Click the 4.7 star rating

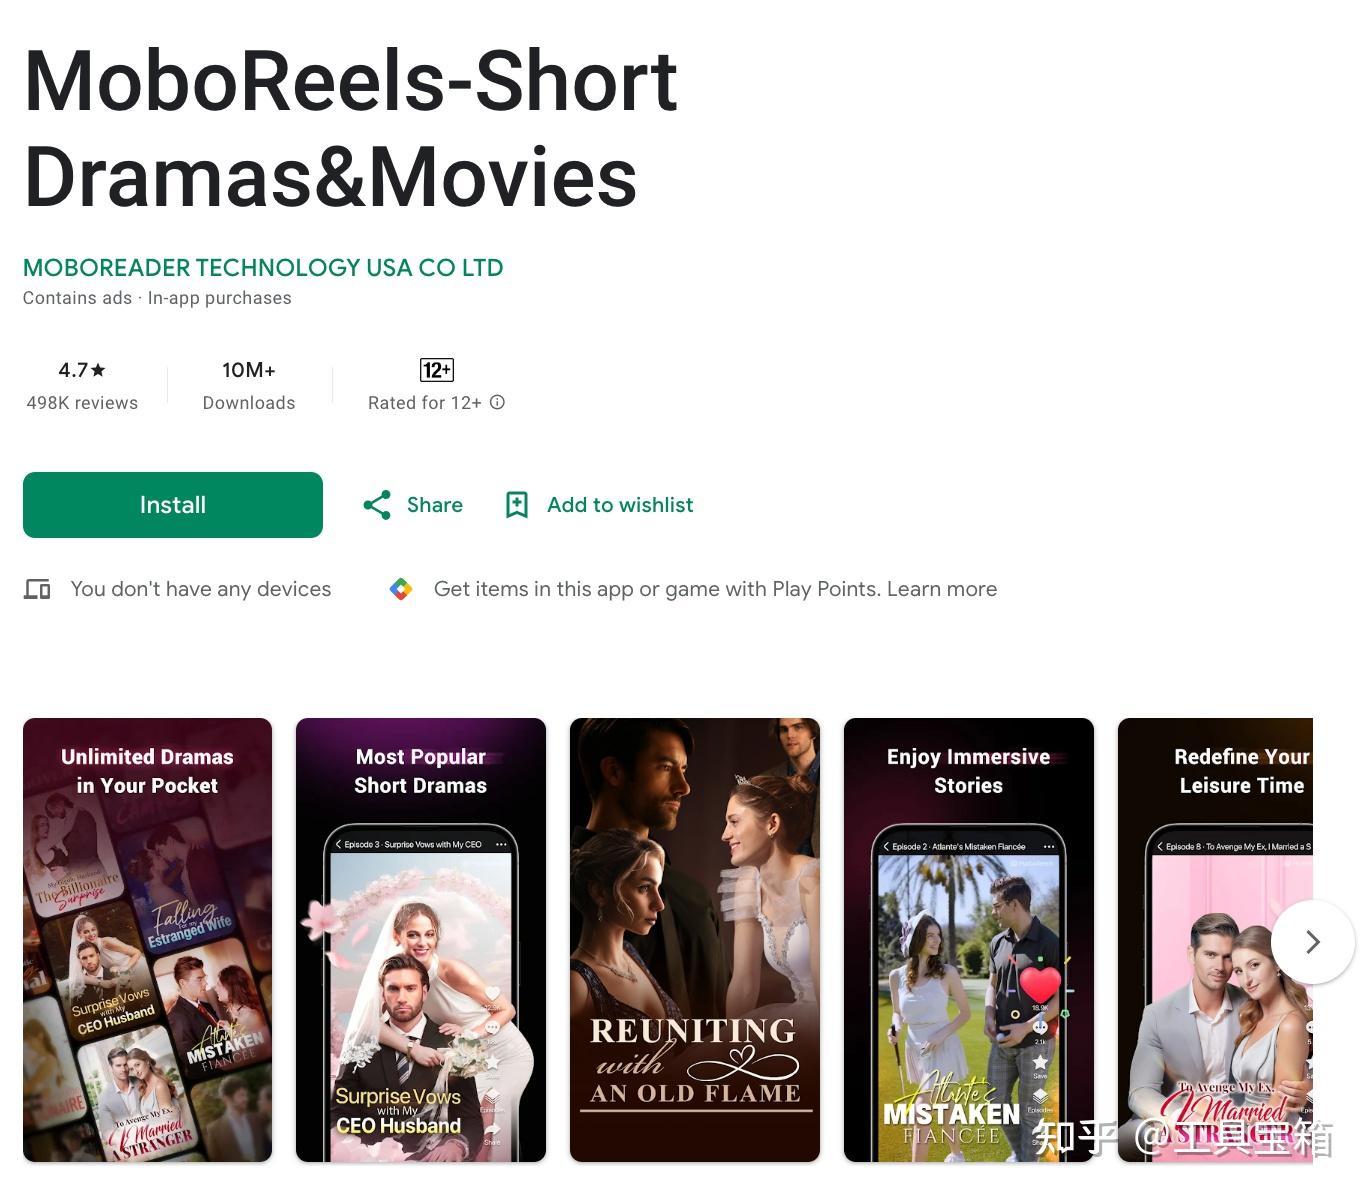(82, 370)
